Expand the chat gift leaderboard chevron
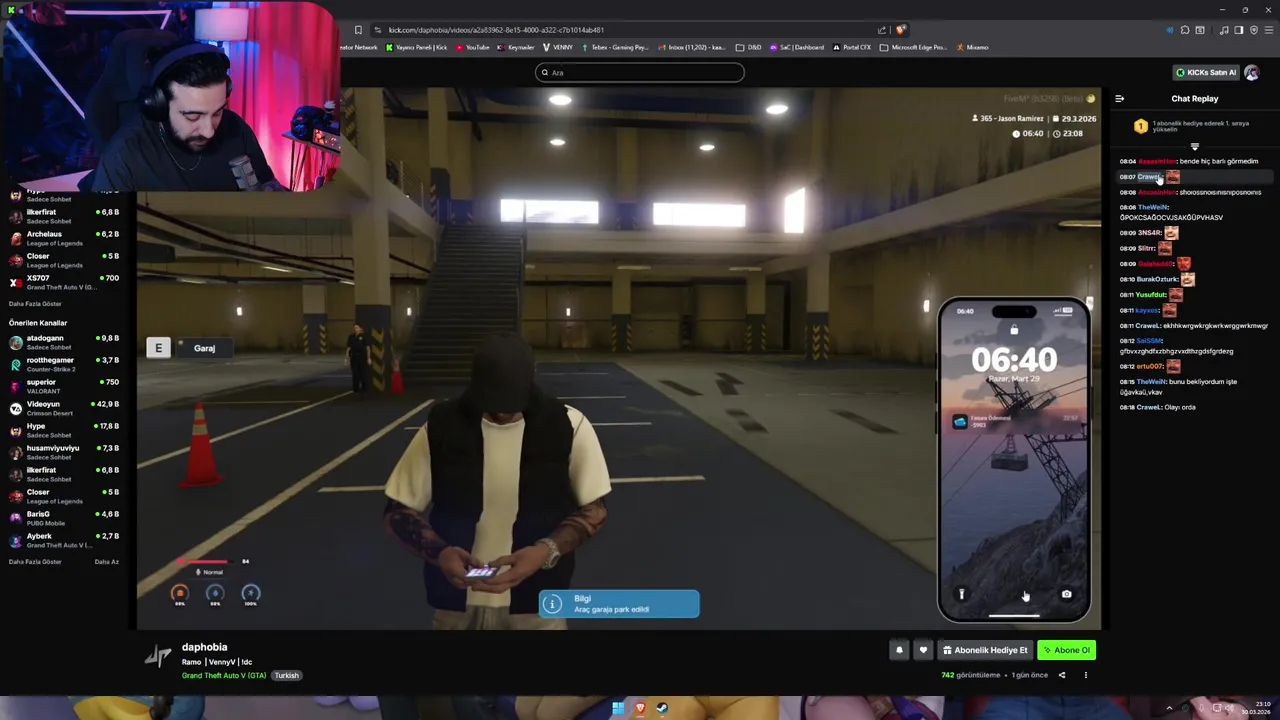 (1194, 147)
